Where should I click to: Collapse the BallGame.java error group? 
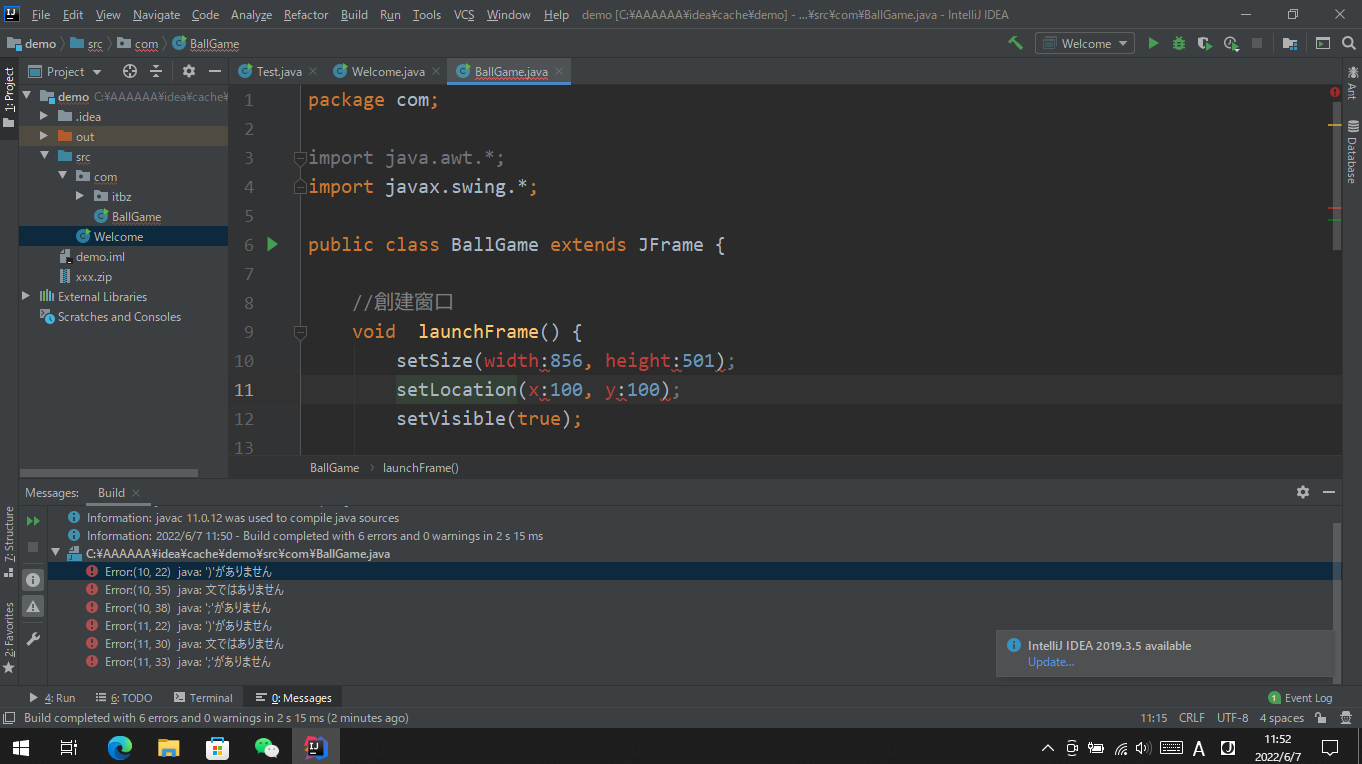click(x=56, y=553)
